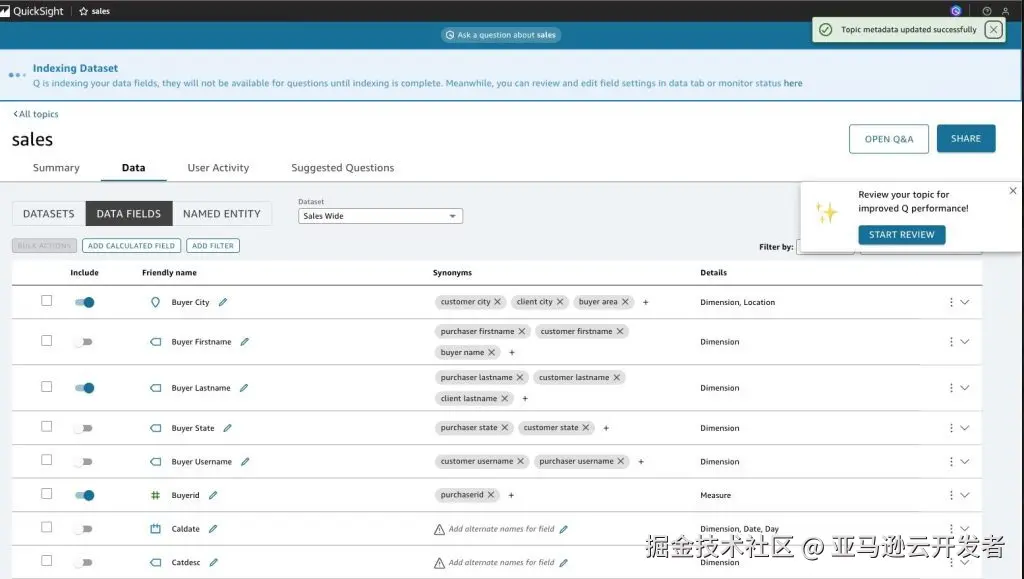Go back via 'All topics' link
This screenshot has height=579, width=1024.
[x=36, y=114]
